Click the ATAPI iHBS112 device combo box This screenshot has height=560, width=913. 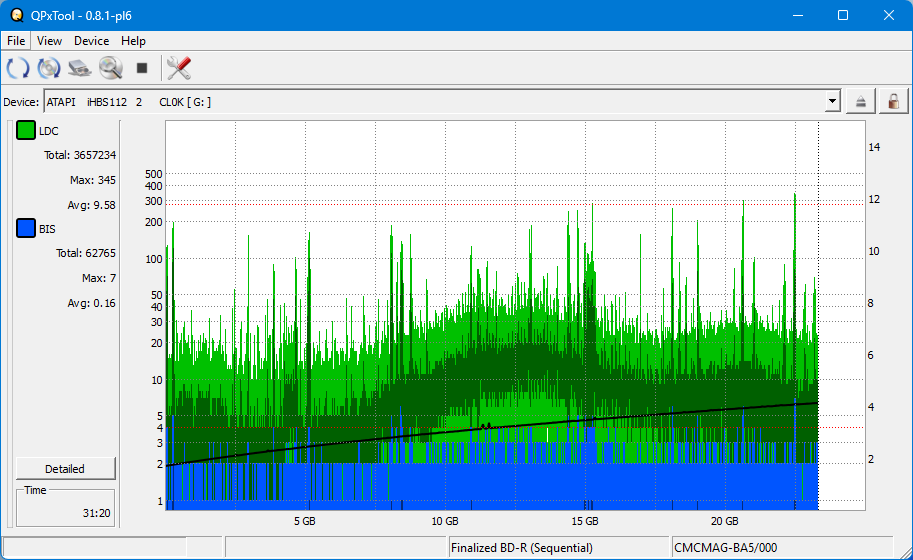(x=442, y=102)
